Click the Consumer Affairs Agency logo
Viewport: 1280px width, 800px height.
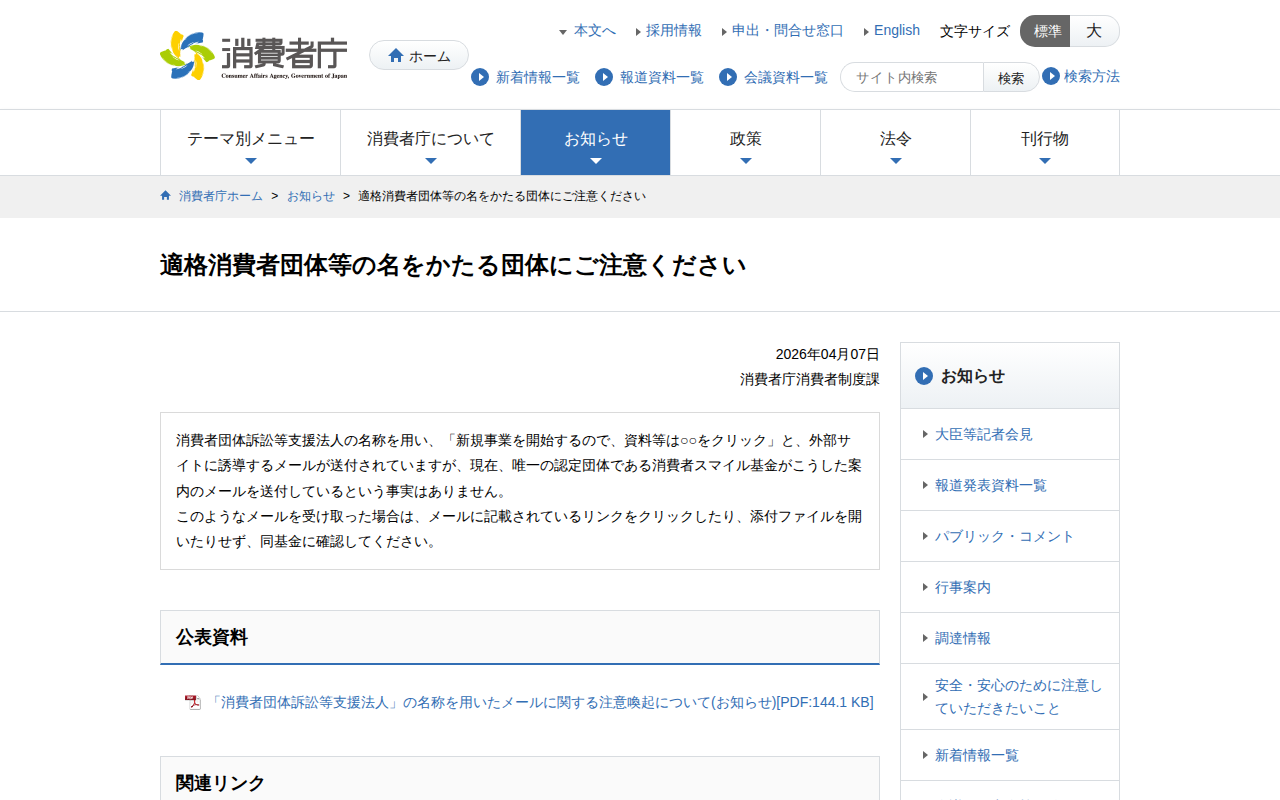[254, 56]
